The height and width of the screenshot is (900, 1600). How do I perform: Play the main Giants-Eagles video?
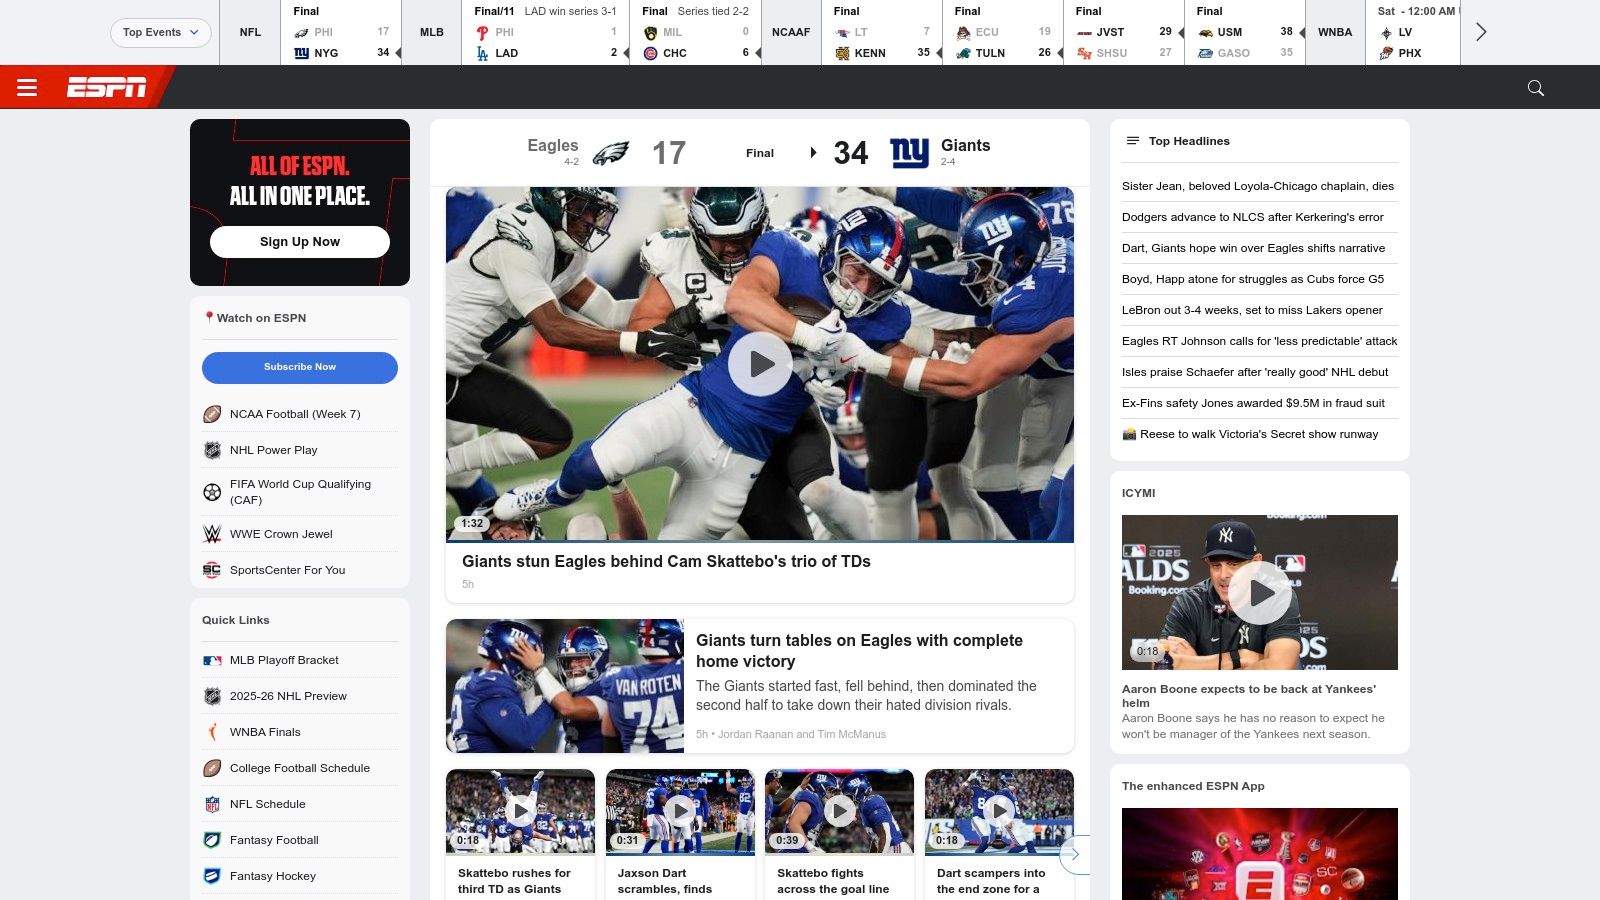tap(760, 364)
